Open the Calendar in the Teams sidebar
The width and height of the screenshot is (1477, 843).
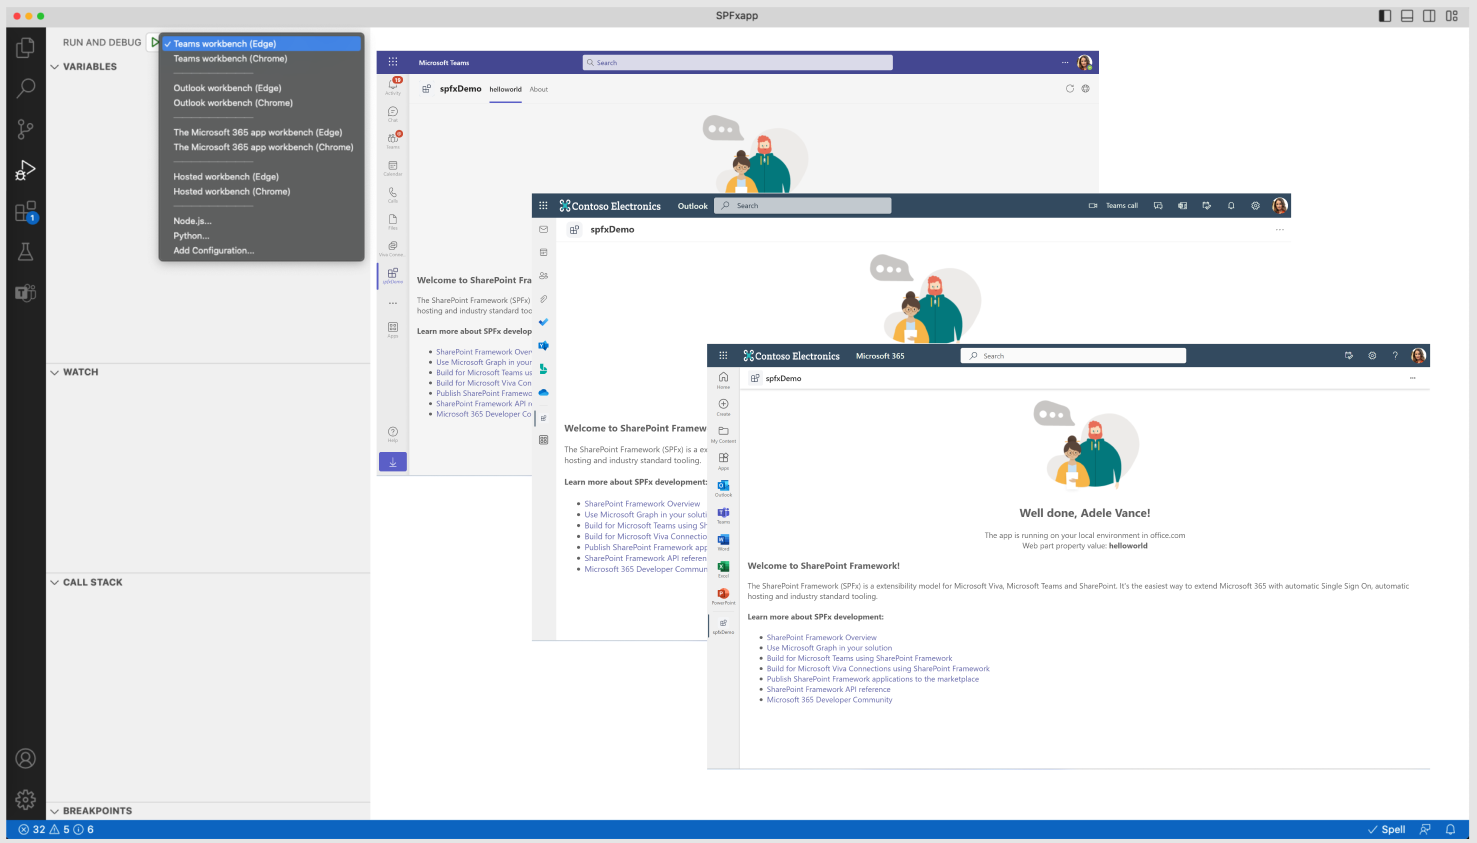[393, 167]
